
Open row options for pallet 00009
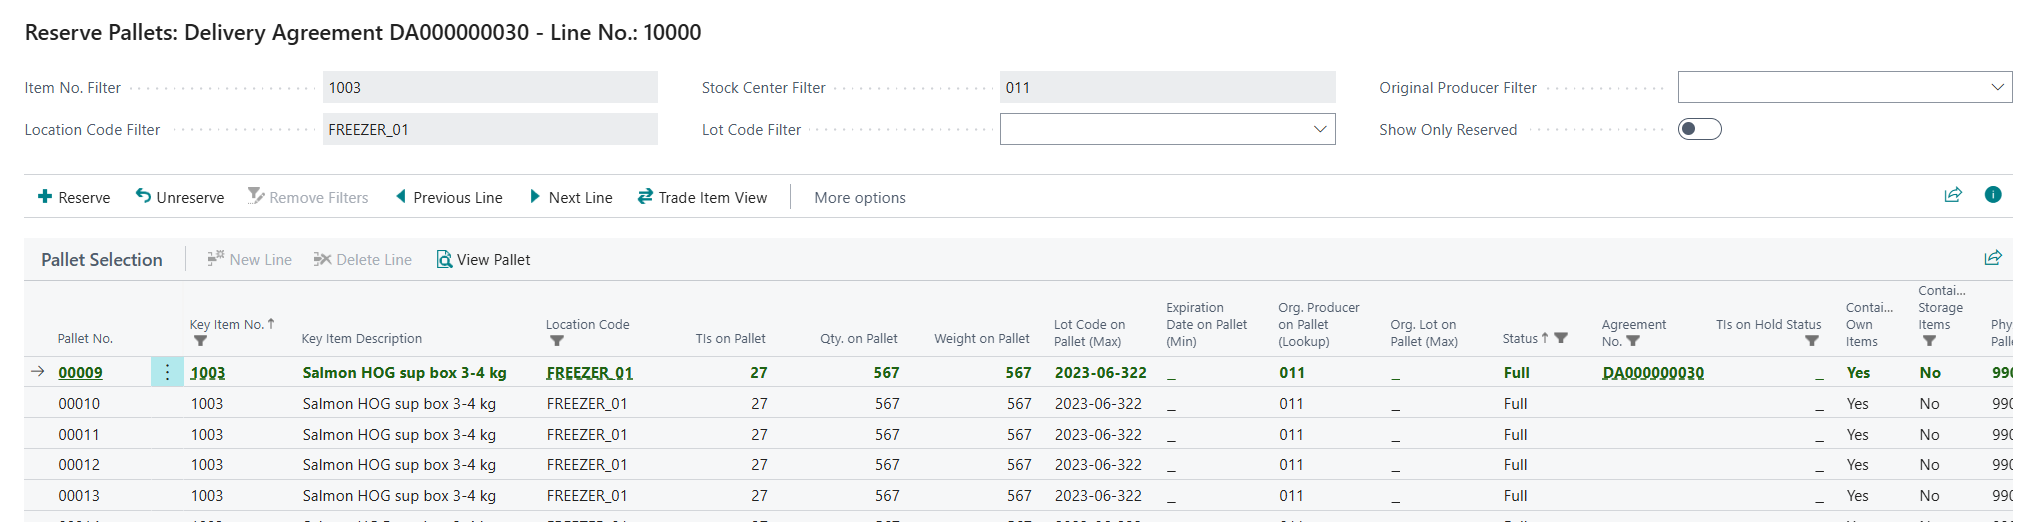(167, 373)
